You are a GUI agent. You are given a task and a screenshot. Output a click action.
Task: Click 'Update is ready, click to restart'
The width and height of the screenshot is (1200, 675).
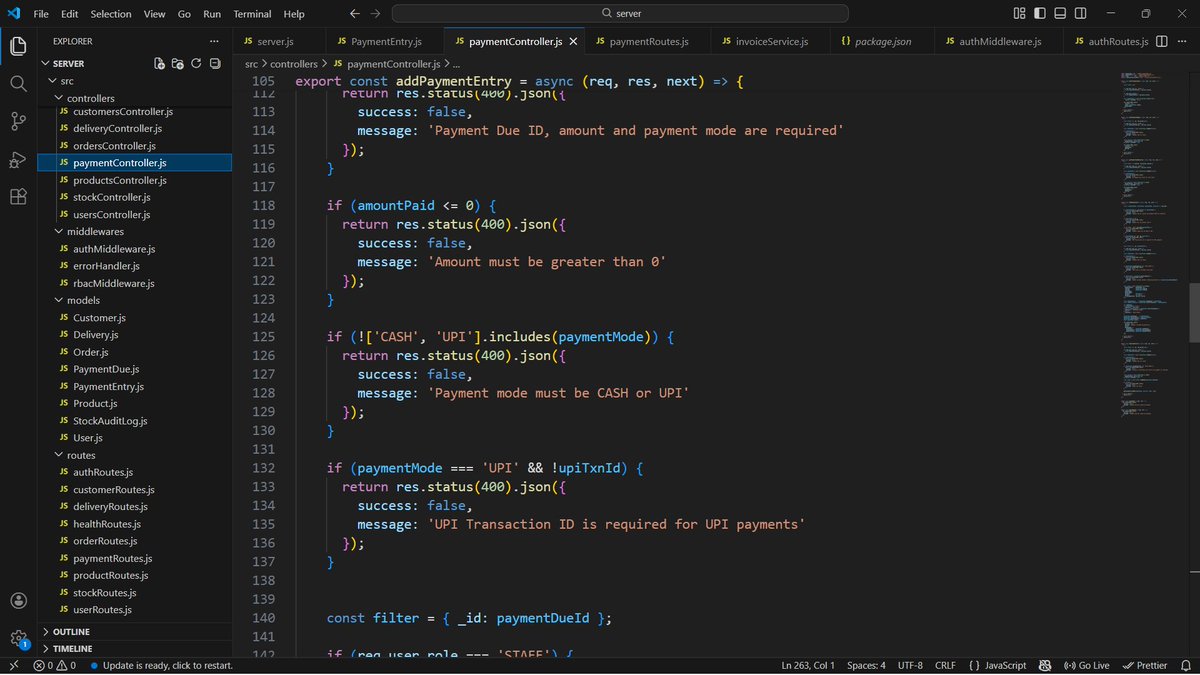(160, 665)
